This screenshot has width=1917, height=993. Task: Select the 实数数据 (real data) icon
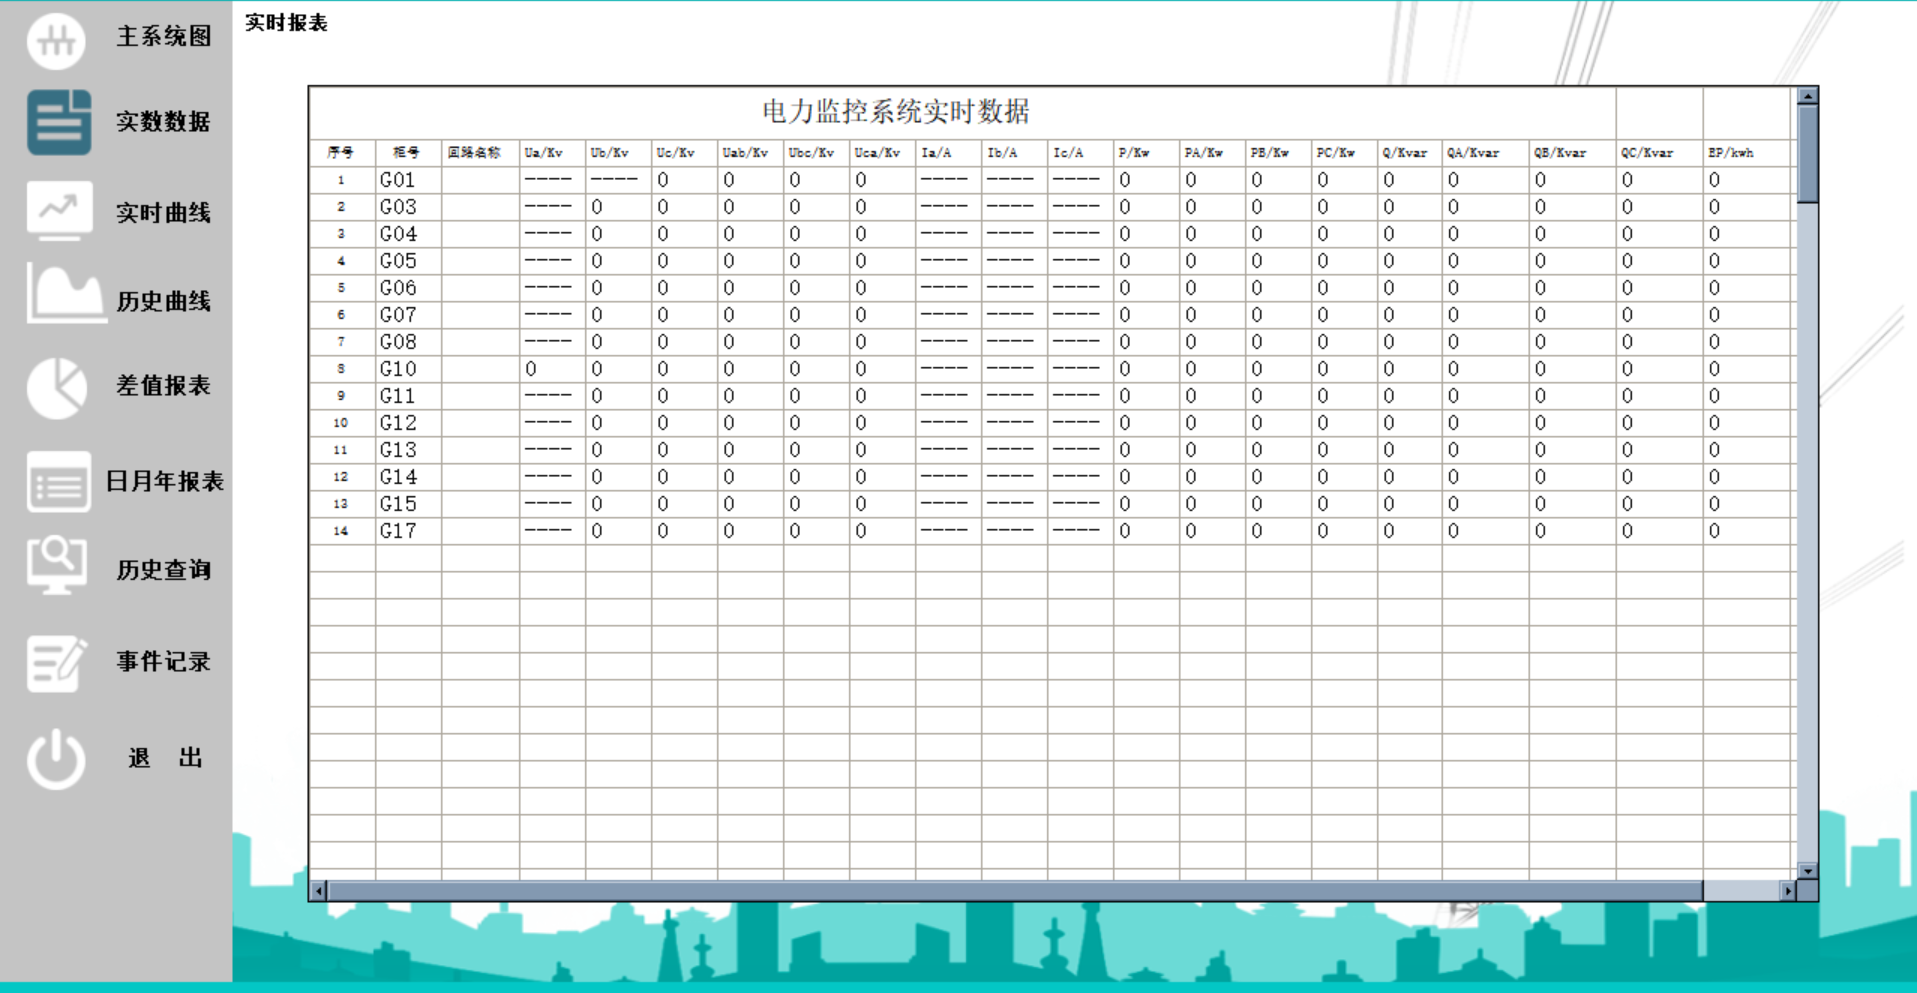57,122
